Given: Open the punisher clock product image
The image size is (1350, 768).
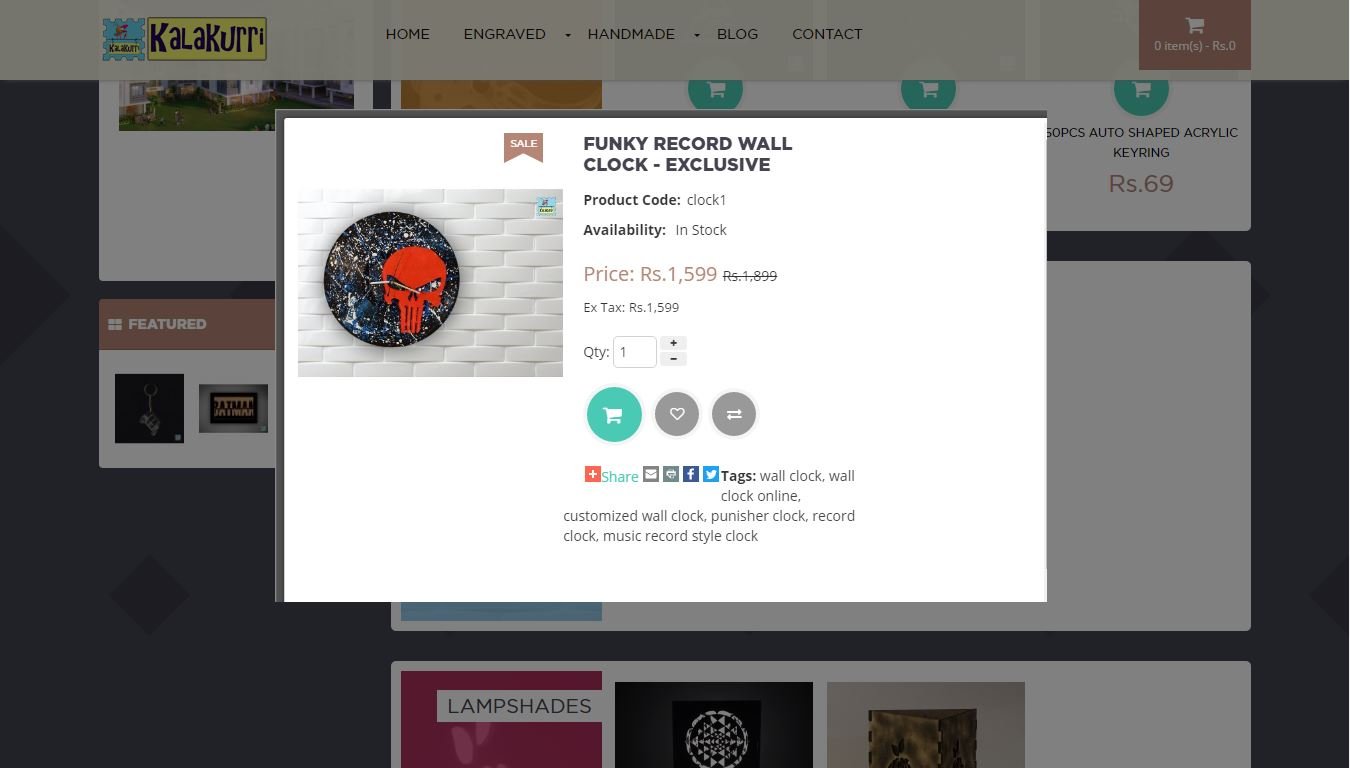Looking at the screenshot, I should pos(430,283).
